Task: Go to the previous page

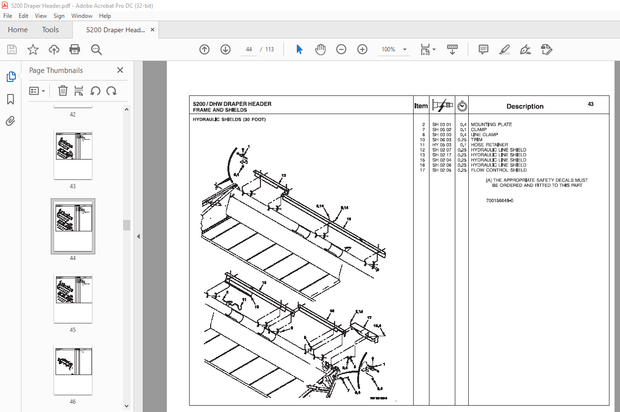Action: [x=204, y=49]
